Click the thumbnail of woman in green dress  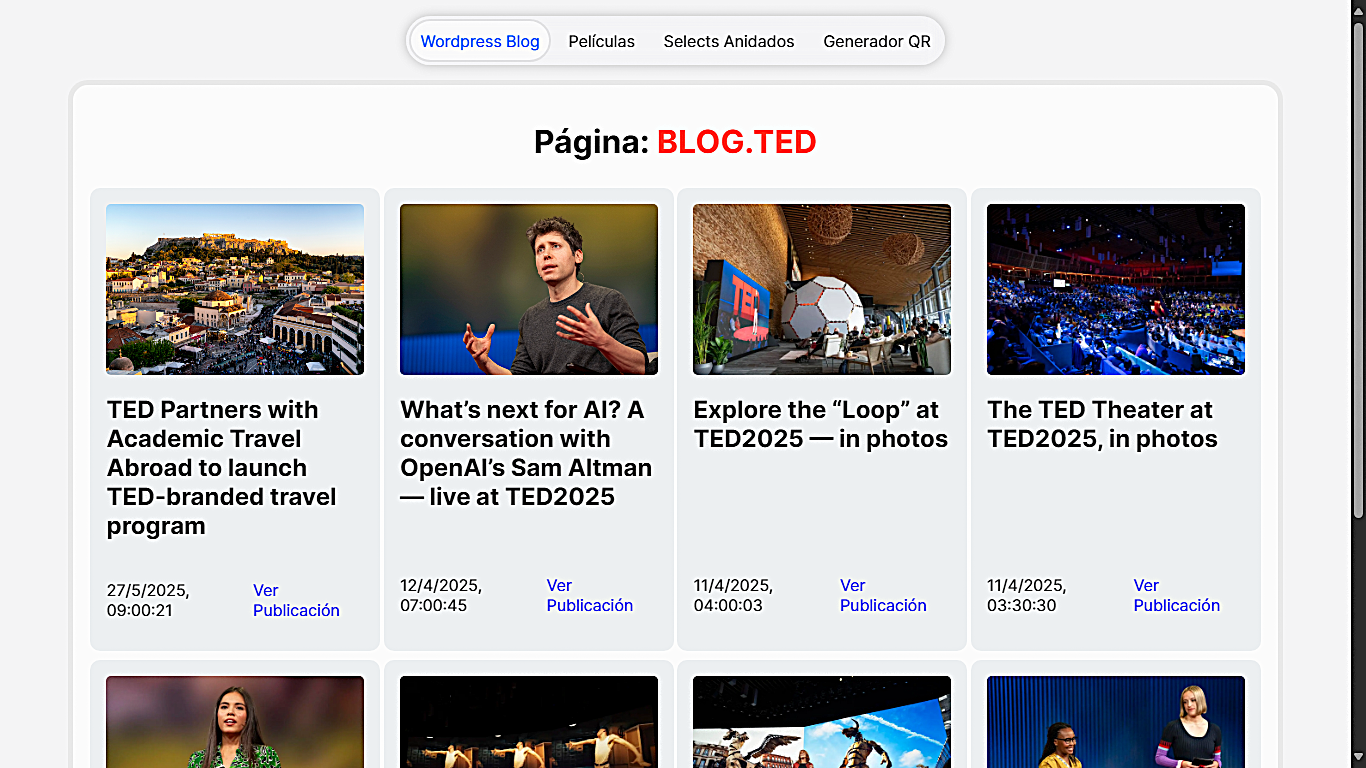235,722
